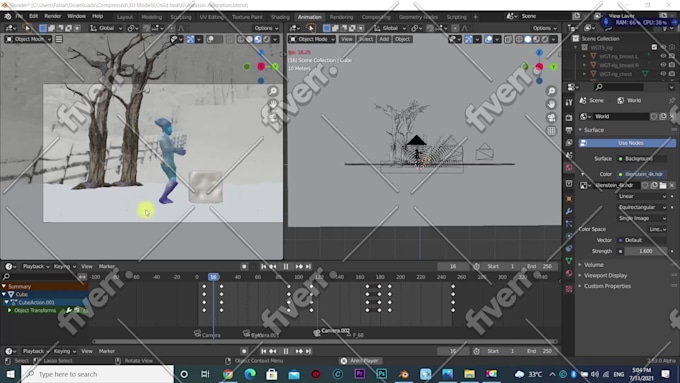
Task: Click the Color klienstein_4k.hdr link field
Action: tap(642, 174)
